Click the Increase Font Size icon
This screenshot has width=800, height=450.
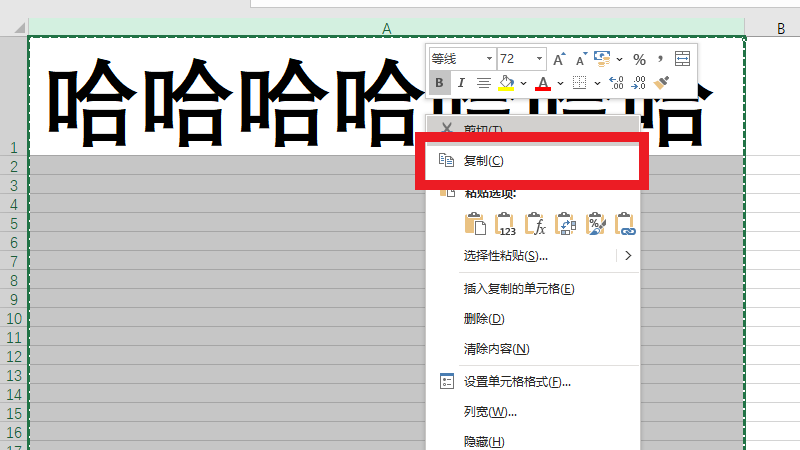coord(560,59)
